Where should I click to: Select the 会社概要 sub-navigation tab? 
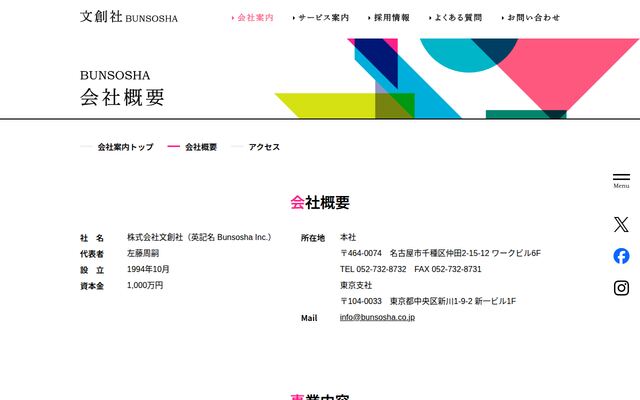[201, 147]
